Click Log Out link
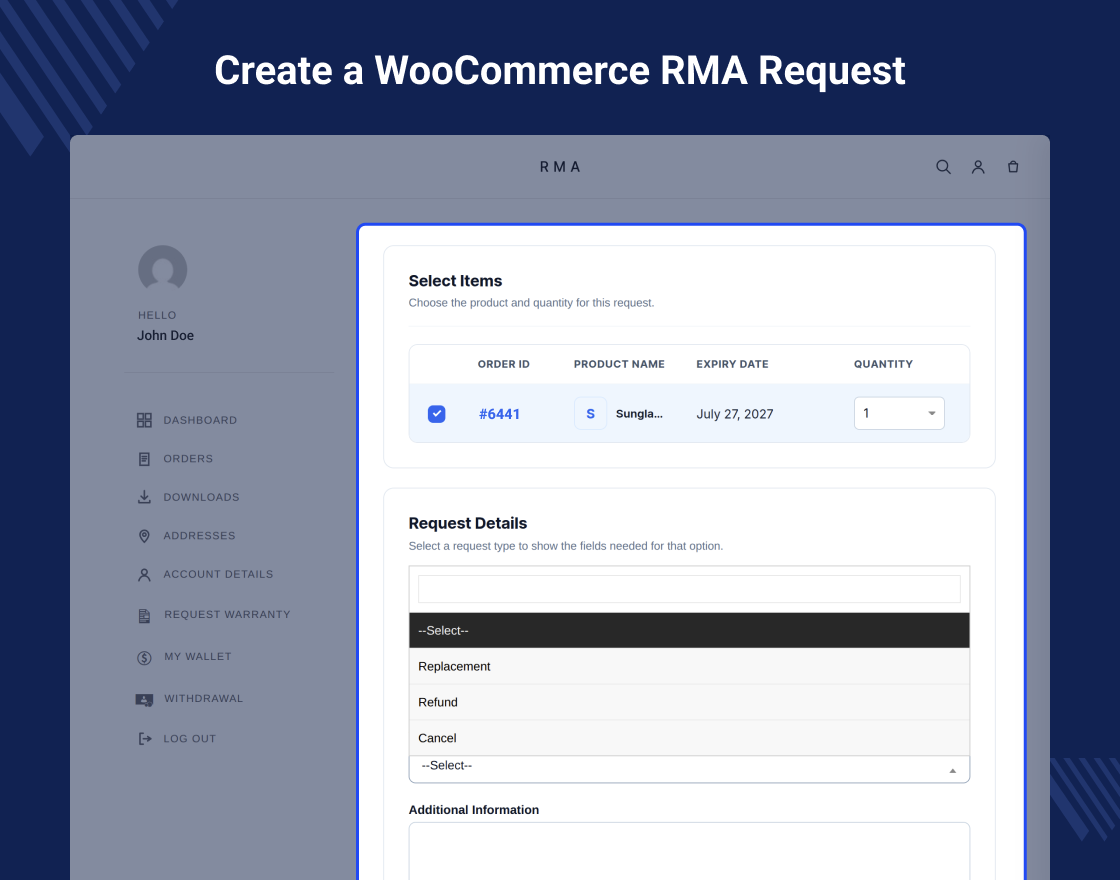The height and width of the screenshot is (880, 1120). click(189, 739)
